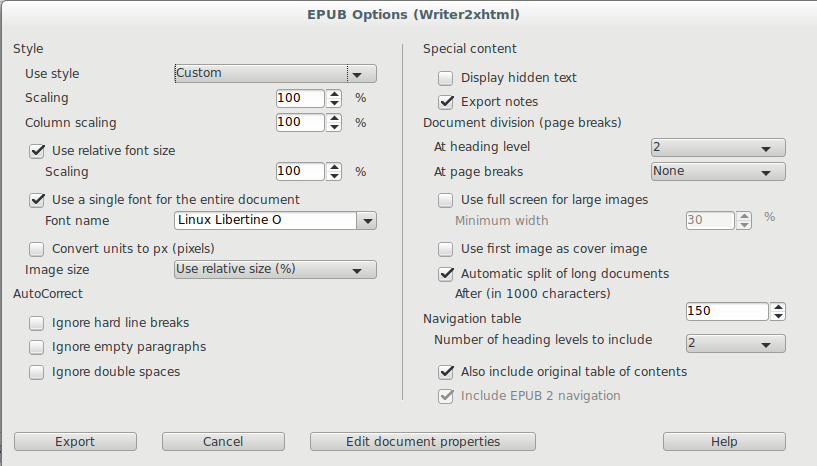This screenshot has width=817, height=466.
Task: Enable Use first image as cover image
Action: tap(447, 249)
